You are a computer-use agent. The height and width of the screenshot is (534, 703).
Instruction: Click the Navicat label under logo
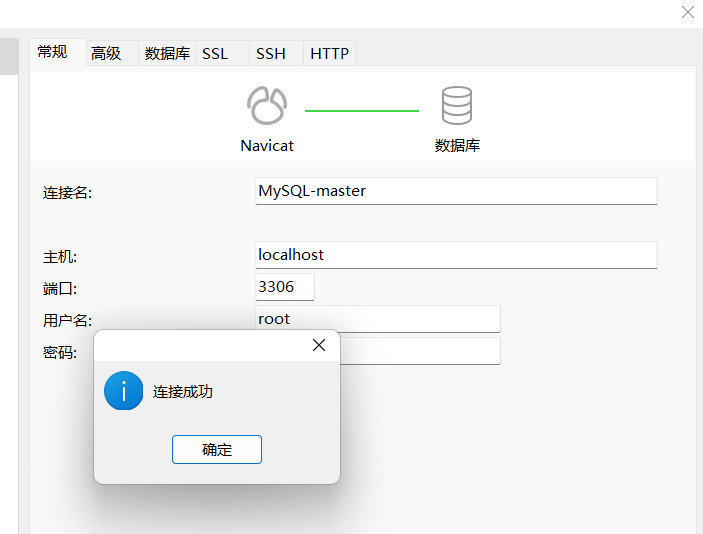click(267, 146)
